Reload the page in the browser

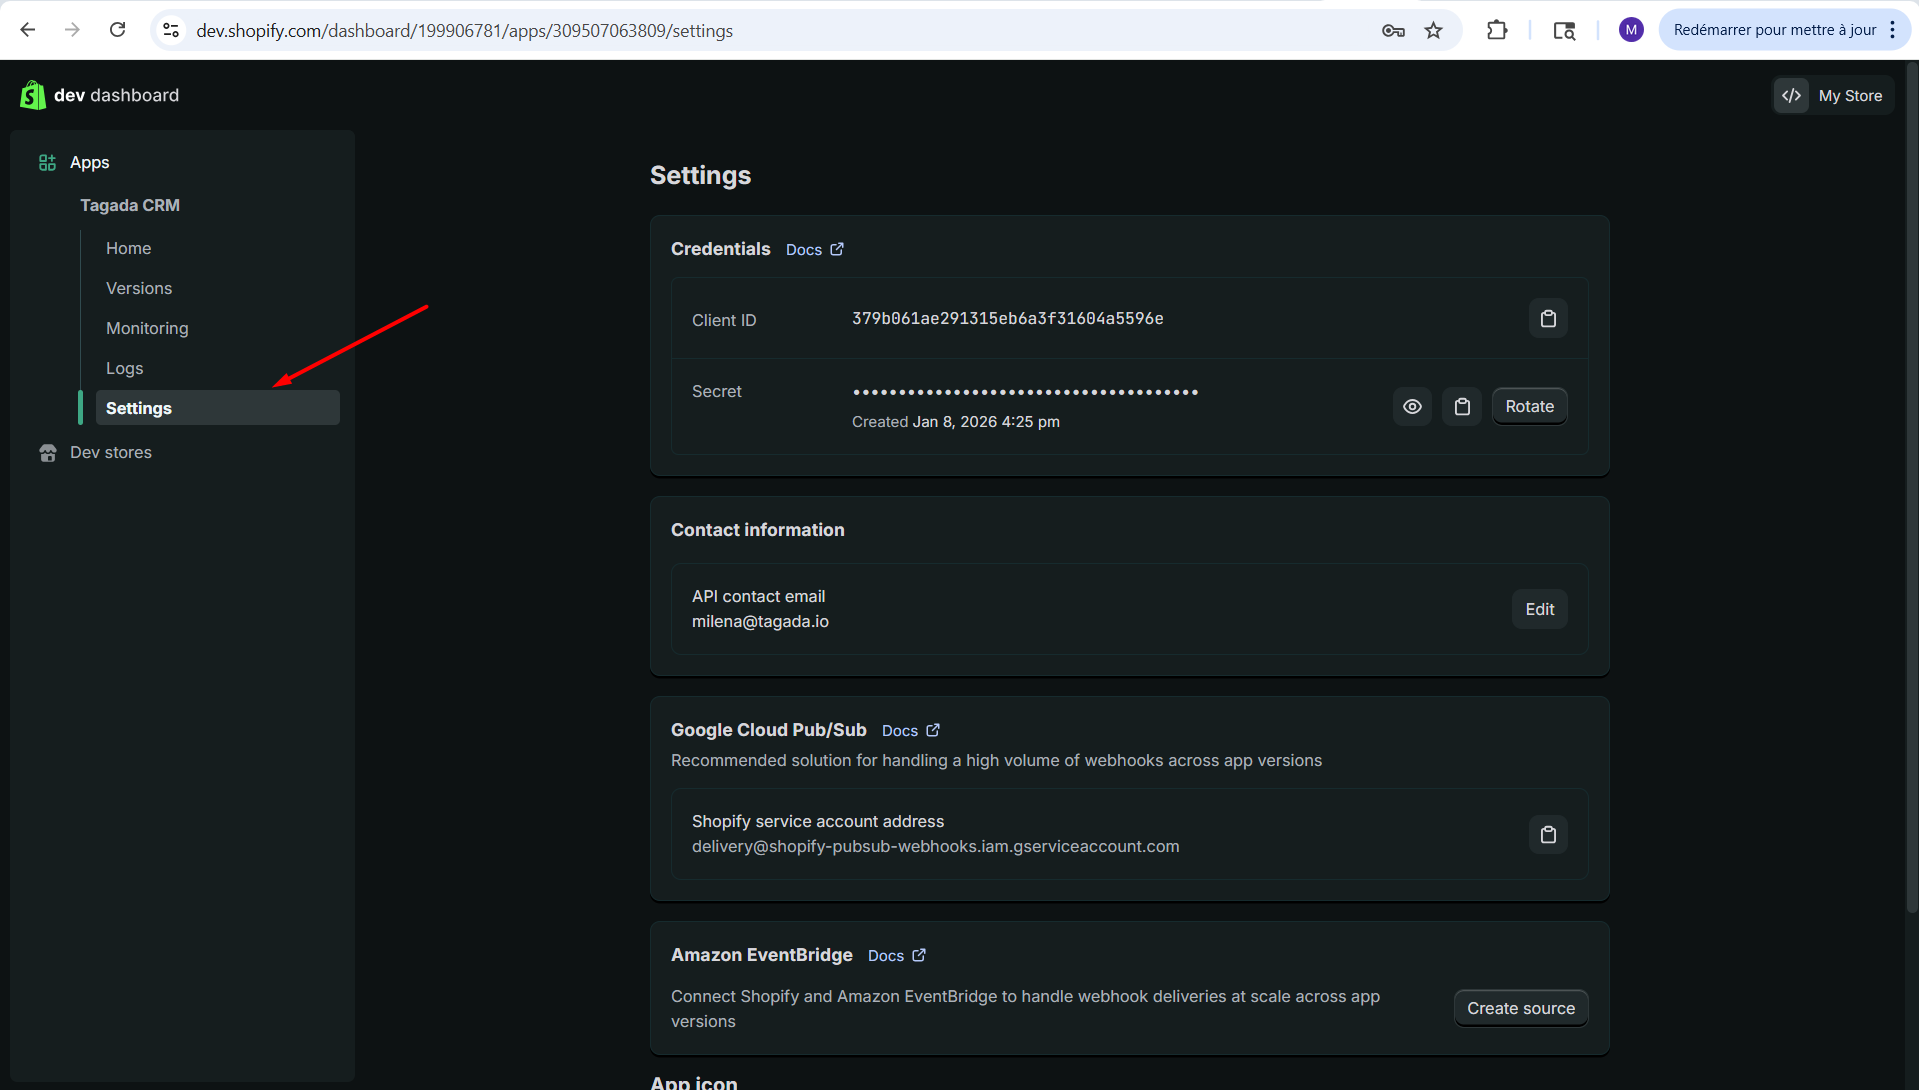pos(117,30)
